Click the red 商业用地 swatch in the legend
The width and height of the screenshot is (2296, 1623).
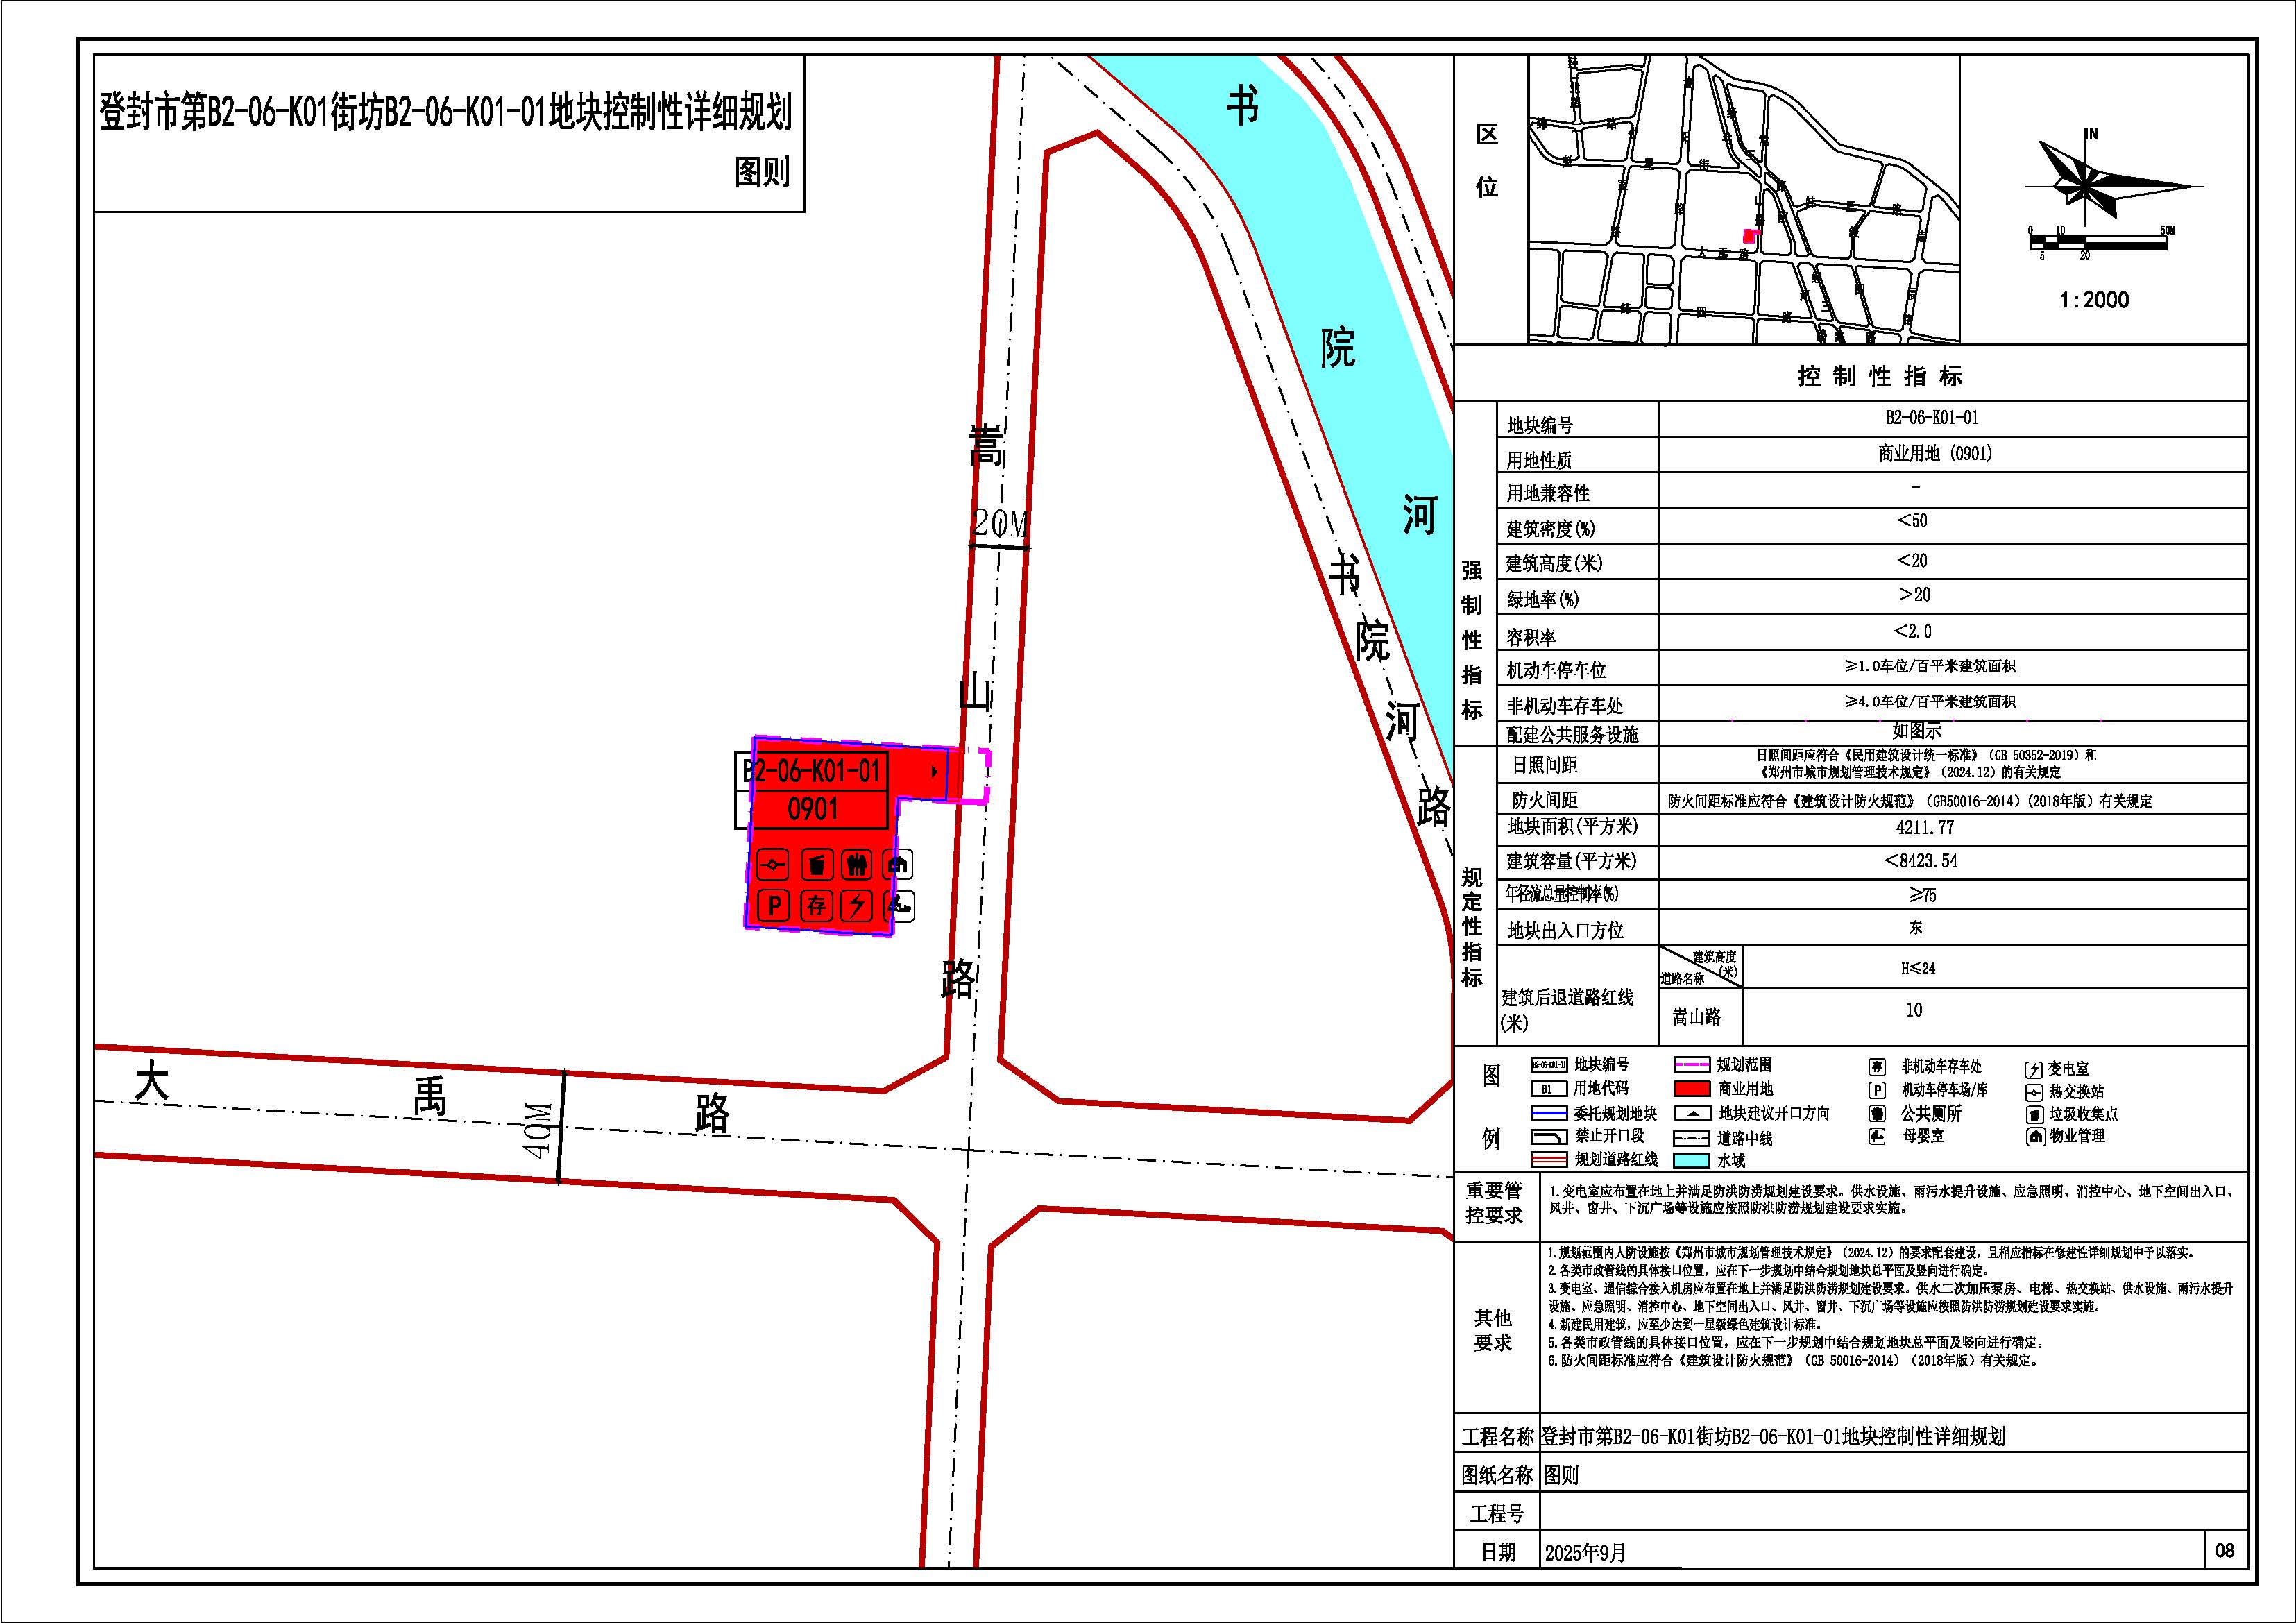pos(1692,1089)
